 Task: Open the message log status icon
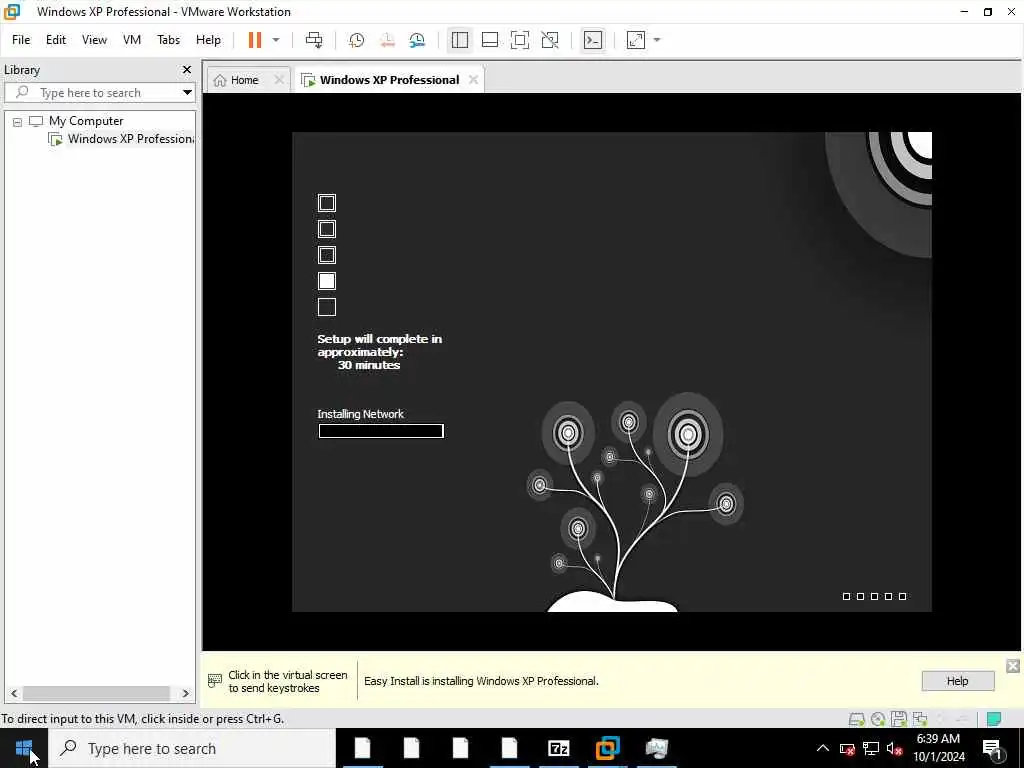[x=994, y=719]
